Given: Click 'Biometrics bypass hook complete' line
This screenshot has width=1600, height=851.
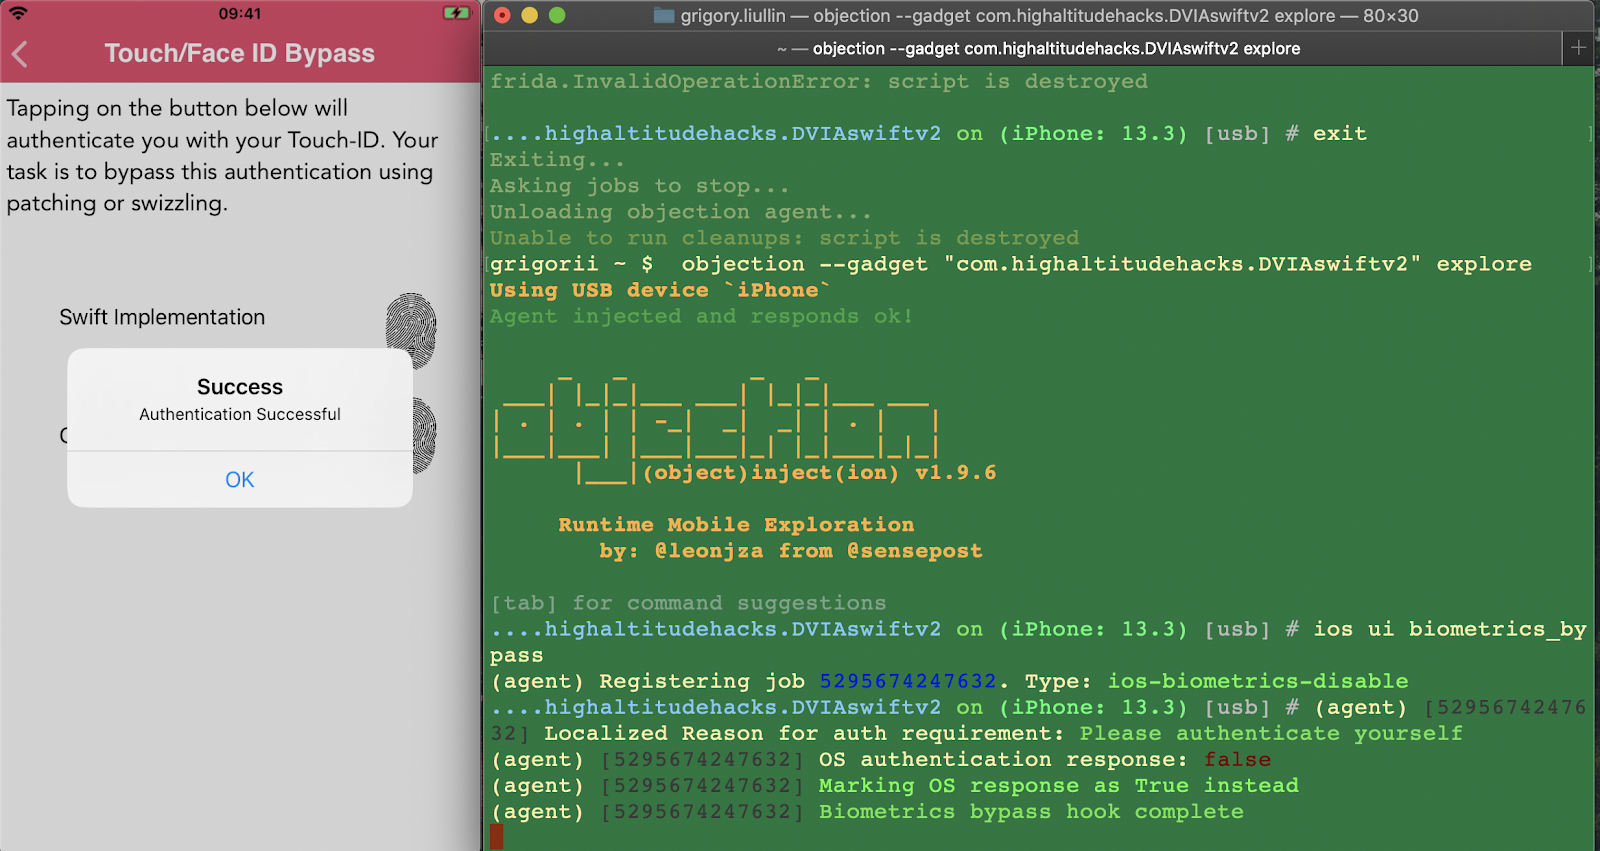Looking at the screenshot, I should click(1031, 811).
